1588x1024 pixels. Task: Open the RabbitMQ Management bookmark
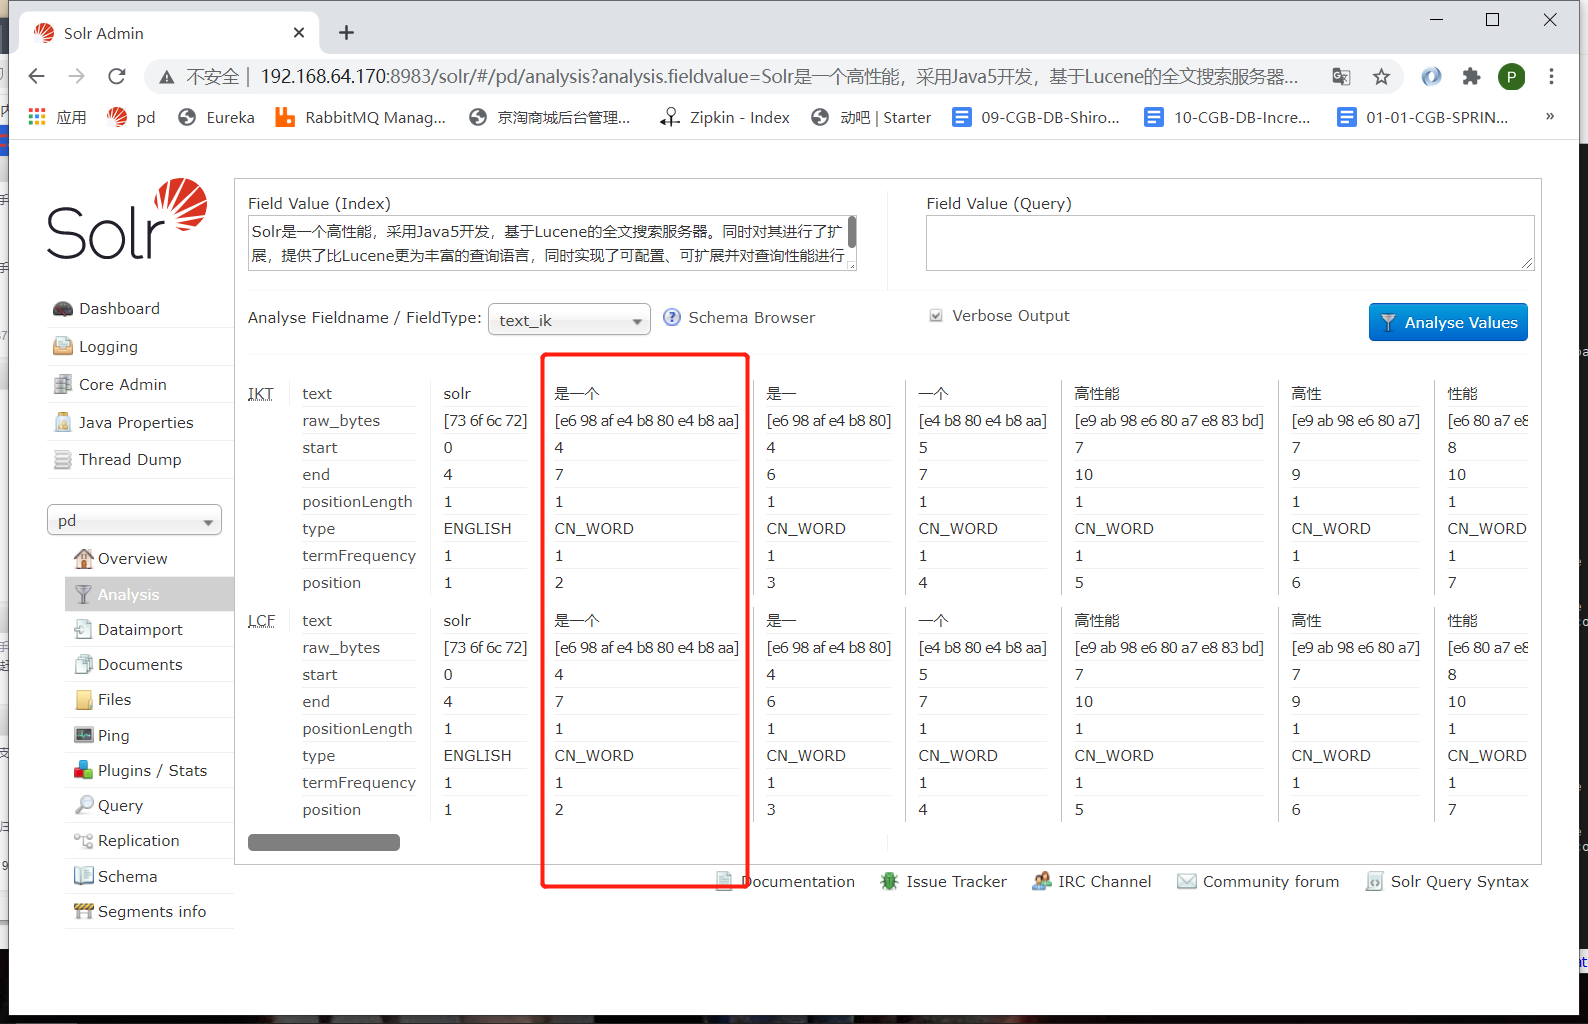click(361, 117)
